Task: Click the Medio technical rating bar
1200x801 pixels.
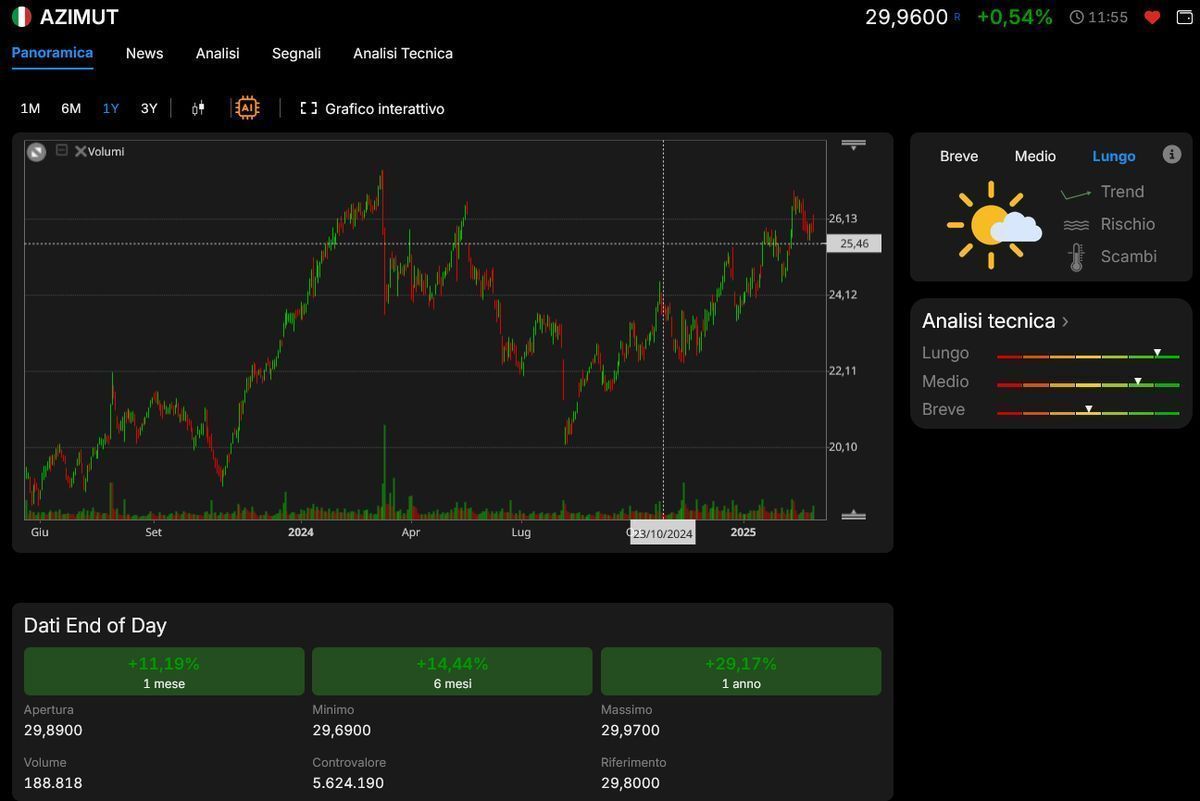Action: tap(1088, 384)
